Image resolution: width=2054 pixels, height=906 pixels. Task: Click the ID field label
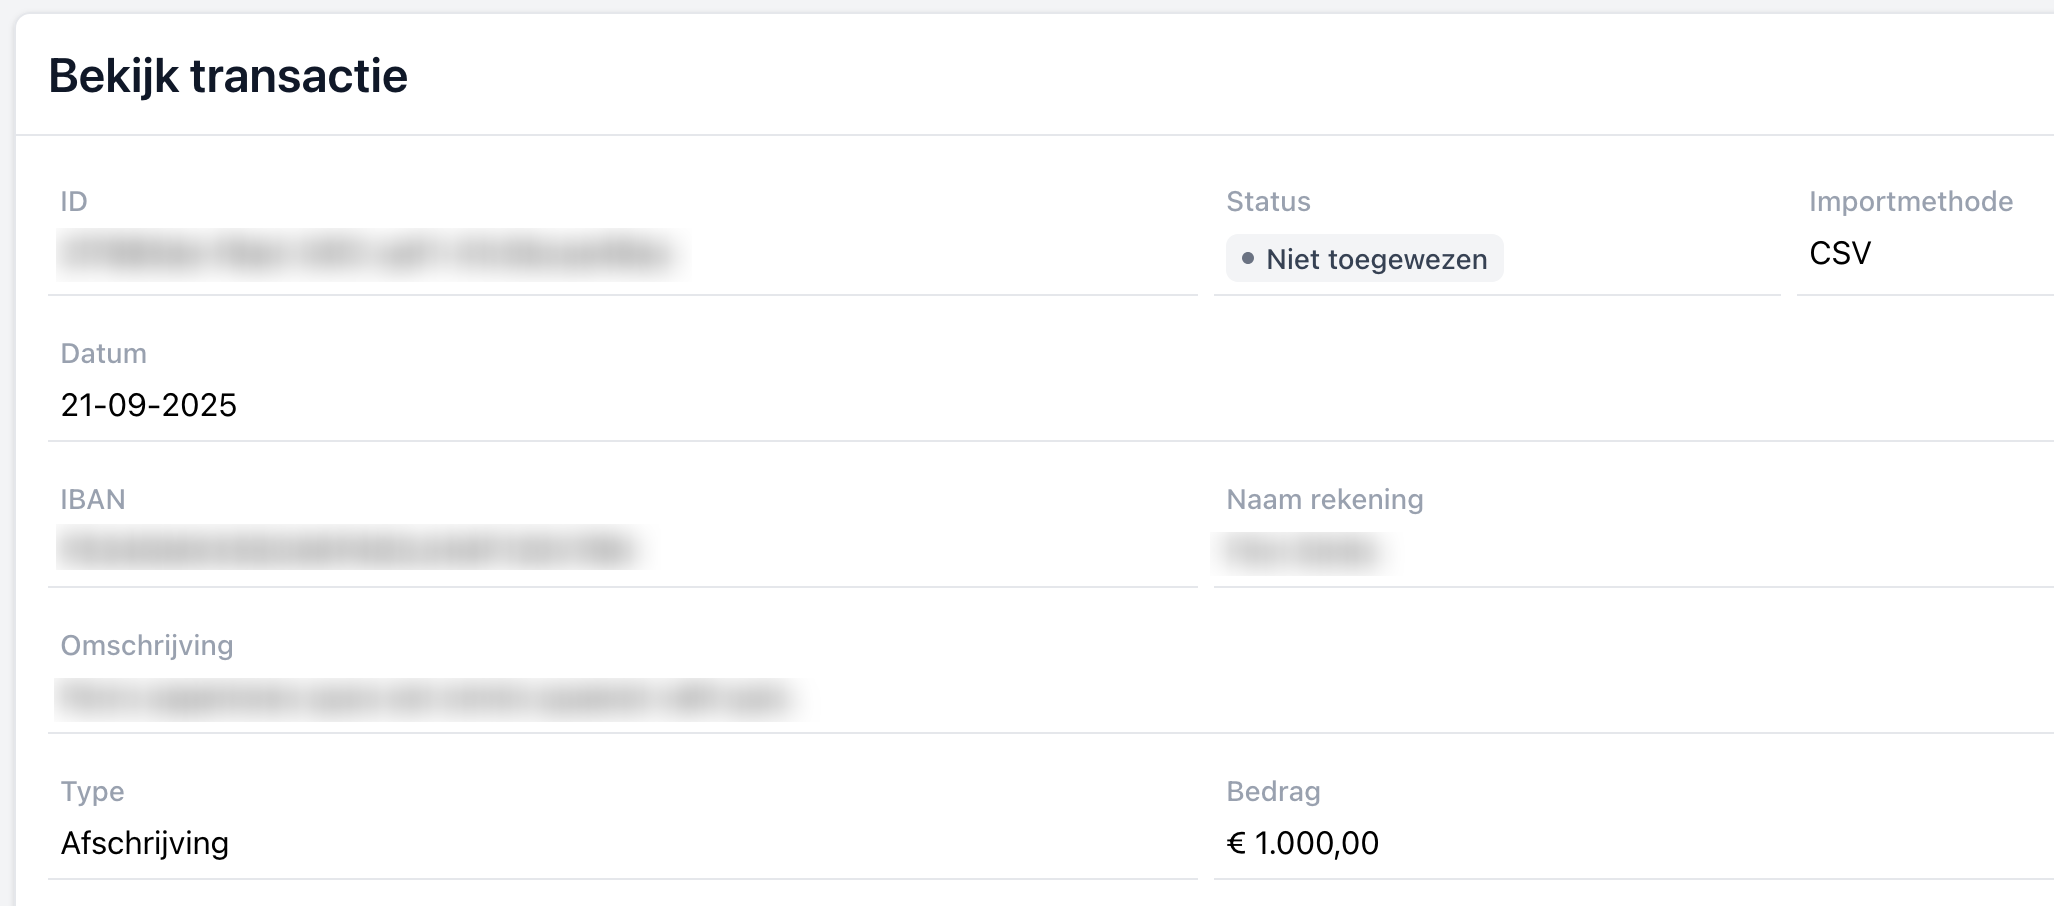(74, 202)
